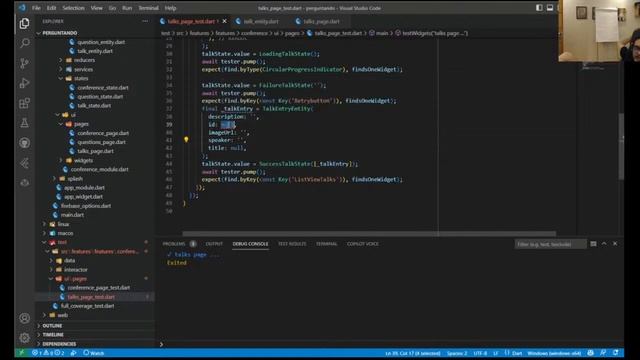Click the Watch status bar item
The width and height of the screenshot is (640, 360).
[x=94, y=353]
